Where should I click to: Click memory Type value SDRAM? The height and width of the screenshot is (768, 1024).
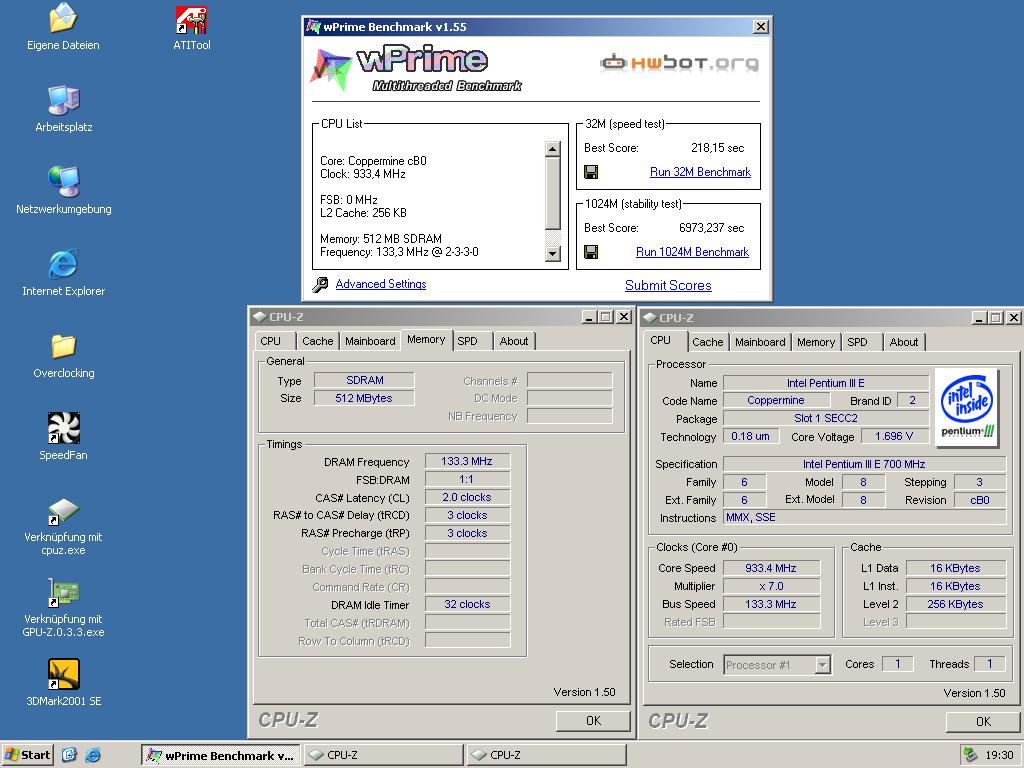pyautogui.click(x=364, y=380)
